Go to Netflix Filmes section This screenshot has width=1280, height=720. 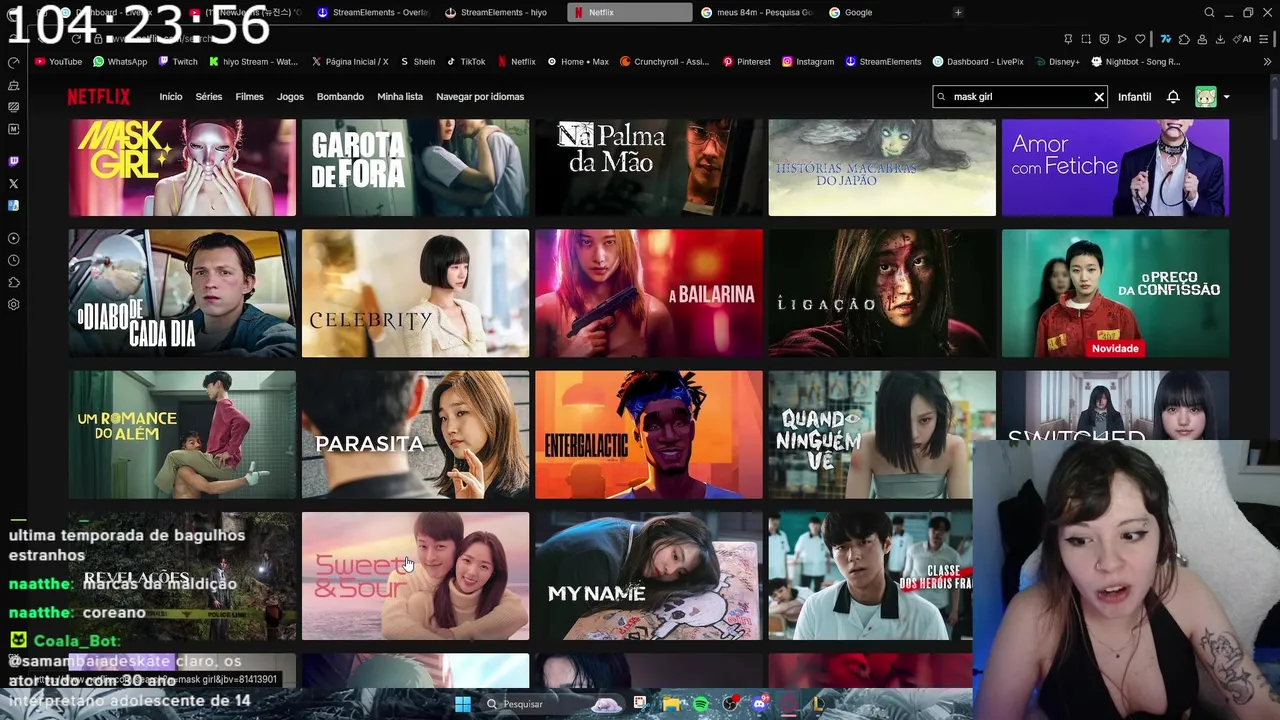click(x=249, y=97)
